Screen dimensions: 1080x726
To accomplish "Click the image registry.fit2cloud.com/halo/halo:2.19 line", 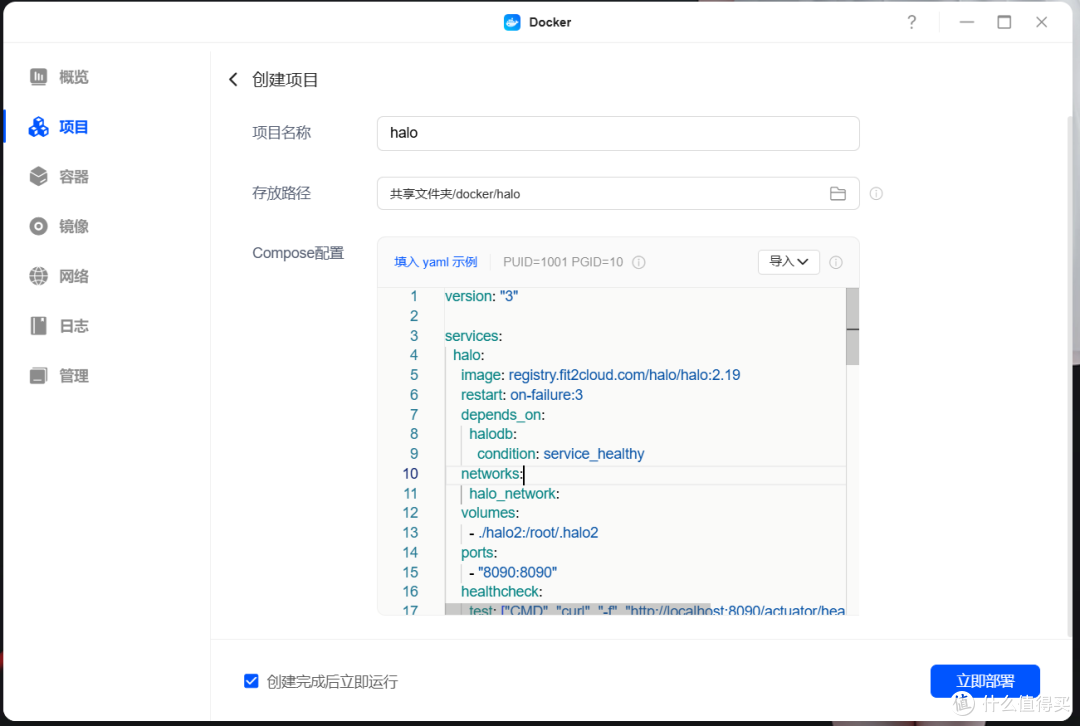I will pyautogui.click(x=601, y=375).
